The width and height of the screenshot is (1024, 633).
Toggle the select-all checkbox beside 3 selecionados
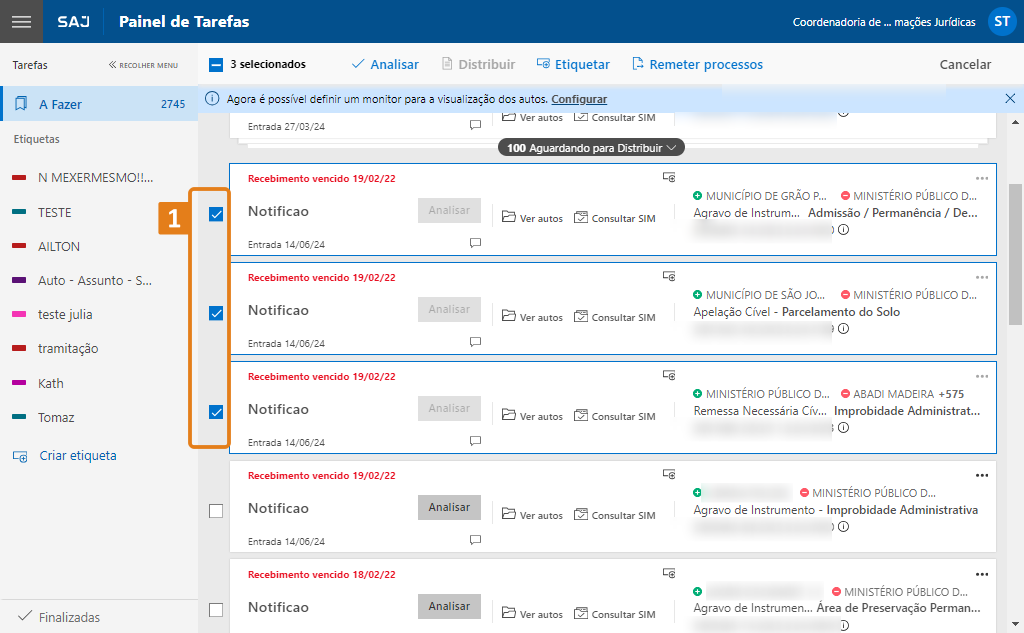click(216, 65)
